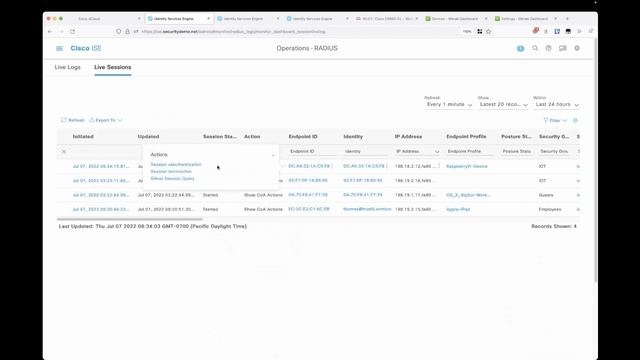Click the Identity link in the Employees row
Viewport: 640px width, 360px height.
(367, 209)
